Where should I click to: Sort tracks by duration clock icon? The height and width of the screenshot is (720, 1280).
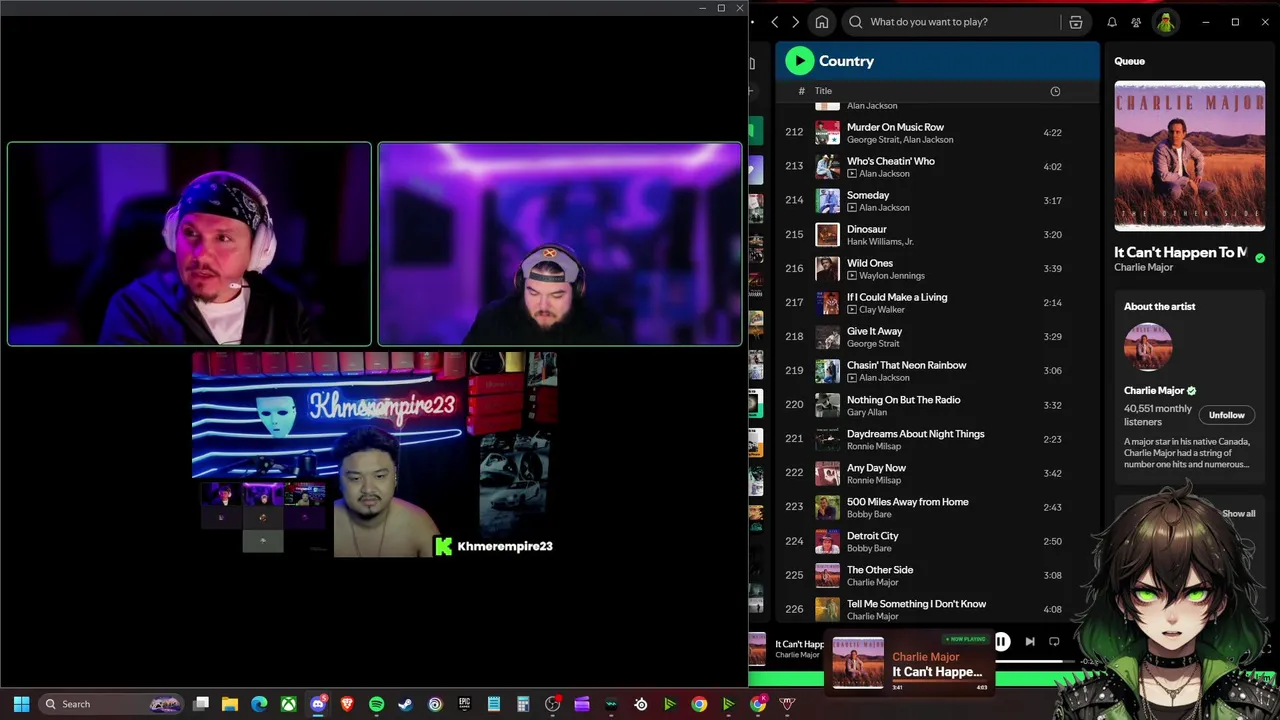pos(1055,91)
